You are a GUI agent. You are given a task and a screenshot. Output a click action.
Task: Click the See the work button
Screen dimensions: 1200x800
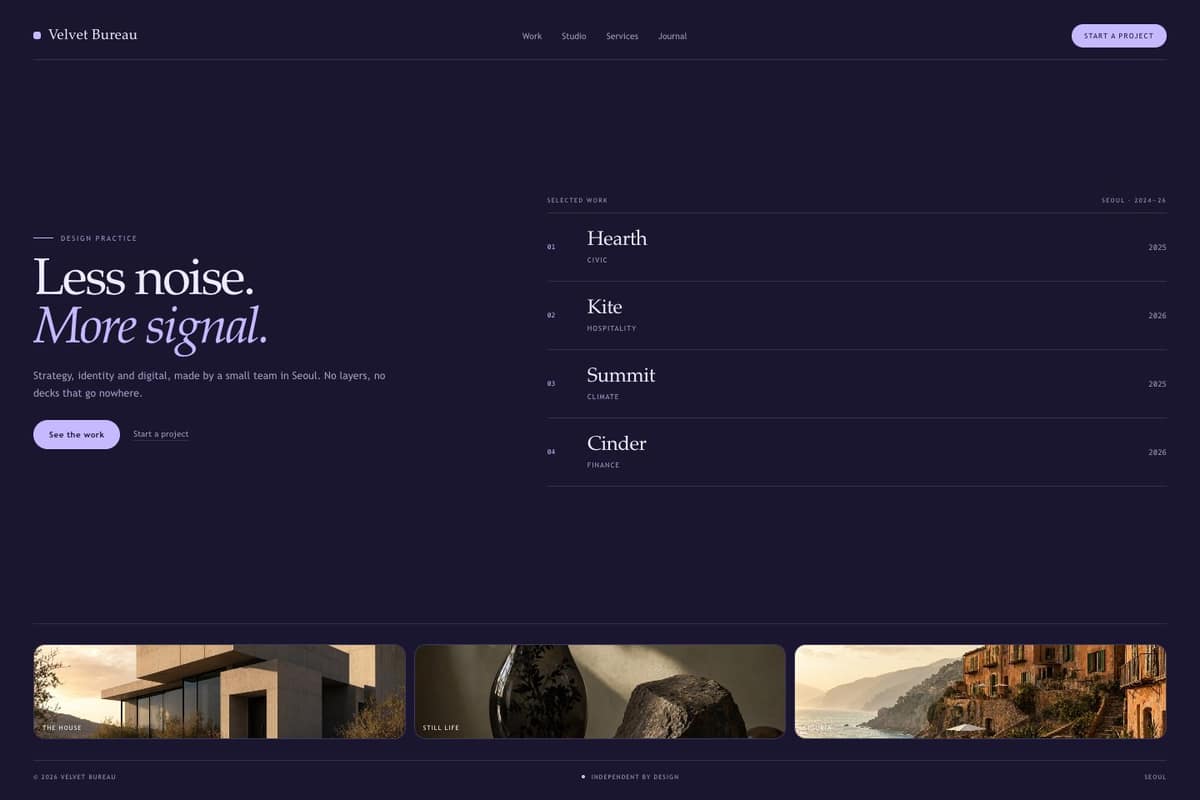76,435
